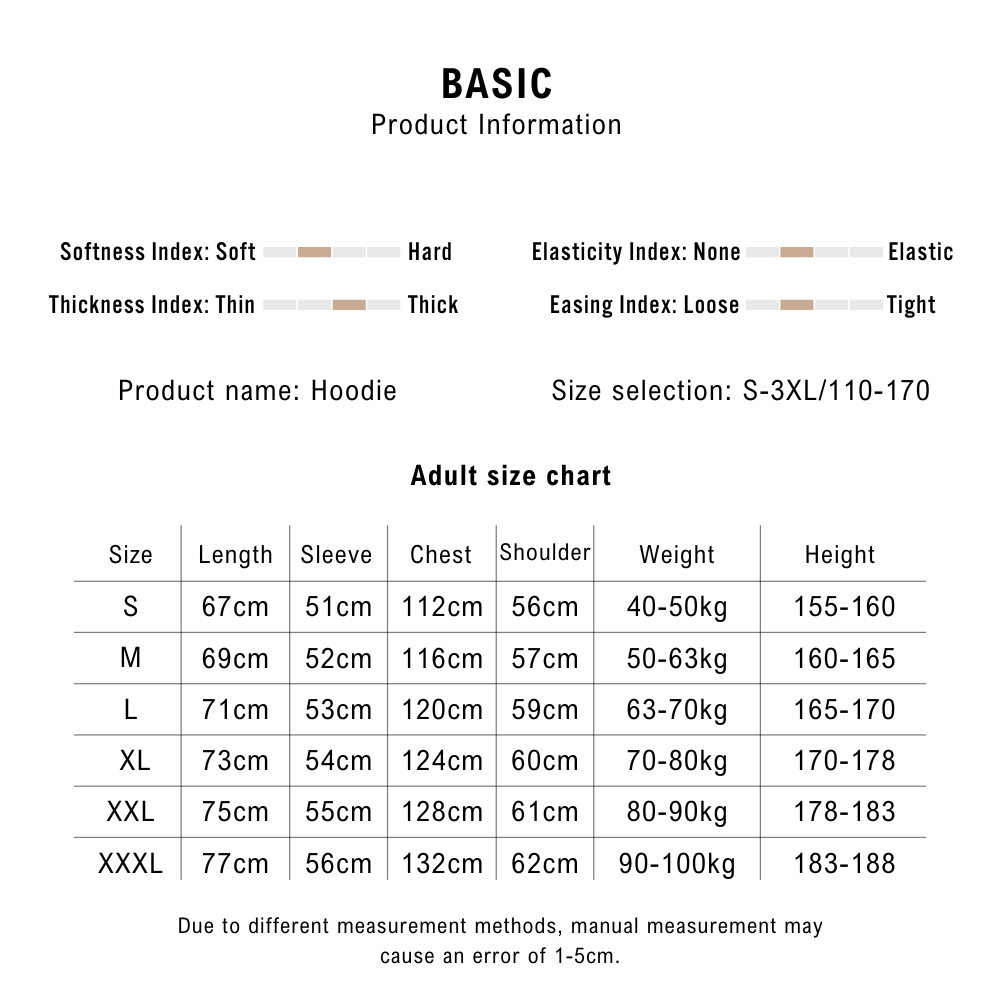The width and height of the screenshot is (1000, 1000).
Task: Select the Size selection: S-3XL/110-170 text
Action: click(x=741, y=390)
